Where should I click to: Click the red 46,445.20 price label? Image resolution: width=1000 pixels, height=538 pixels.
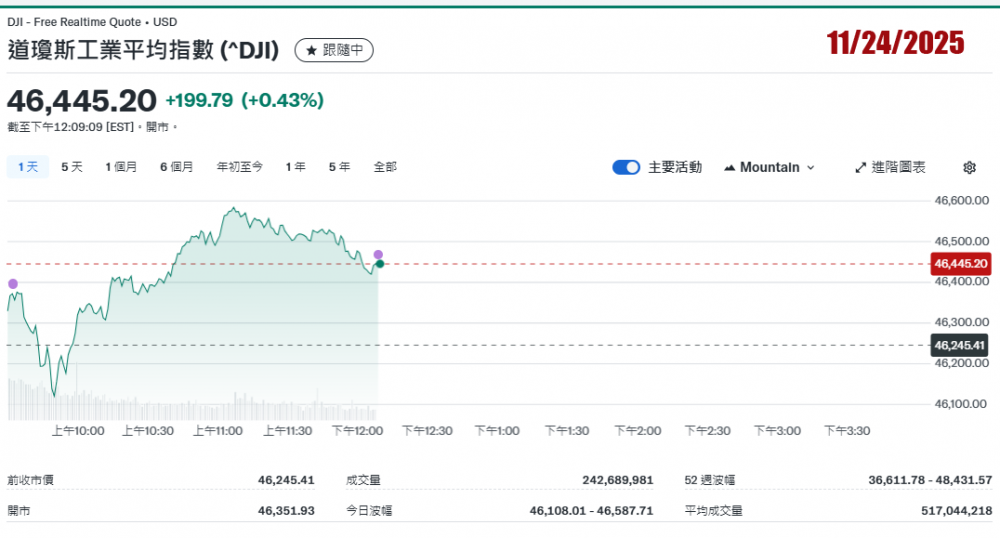click(960, 264)
